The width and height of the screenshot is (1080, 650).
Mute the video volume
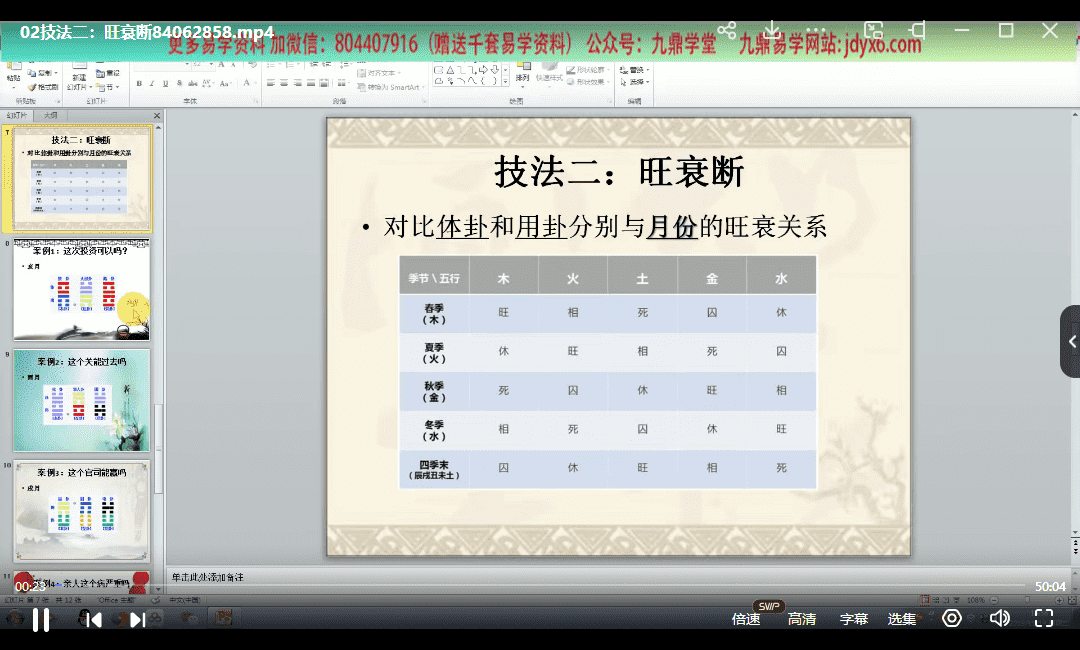tap(999, 619)
